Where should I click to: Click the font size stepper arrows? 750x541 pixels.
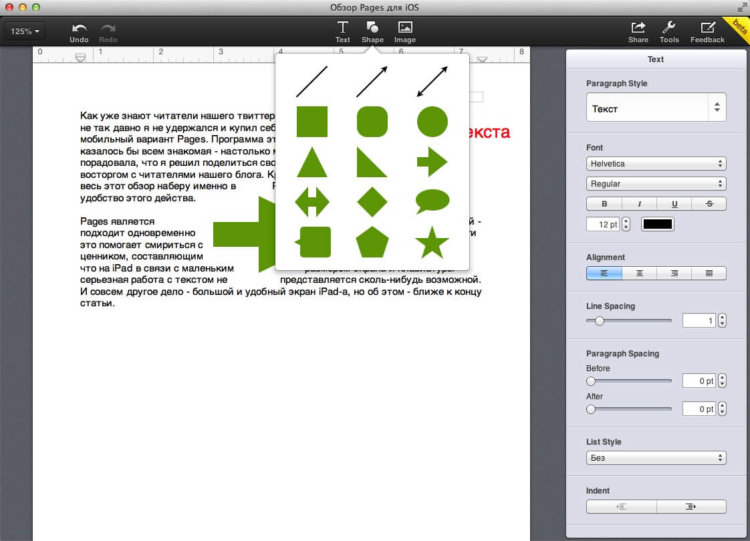626,224
